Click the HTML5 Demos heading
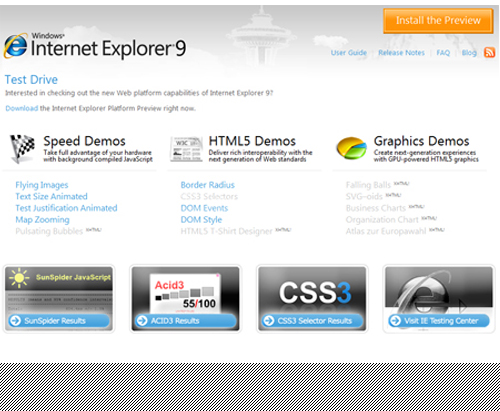The image size is (500, 411). (252, 141)
